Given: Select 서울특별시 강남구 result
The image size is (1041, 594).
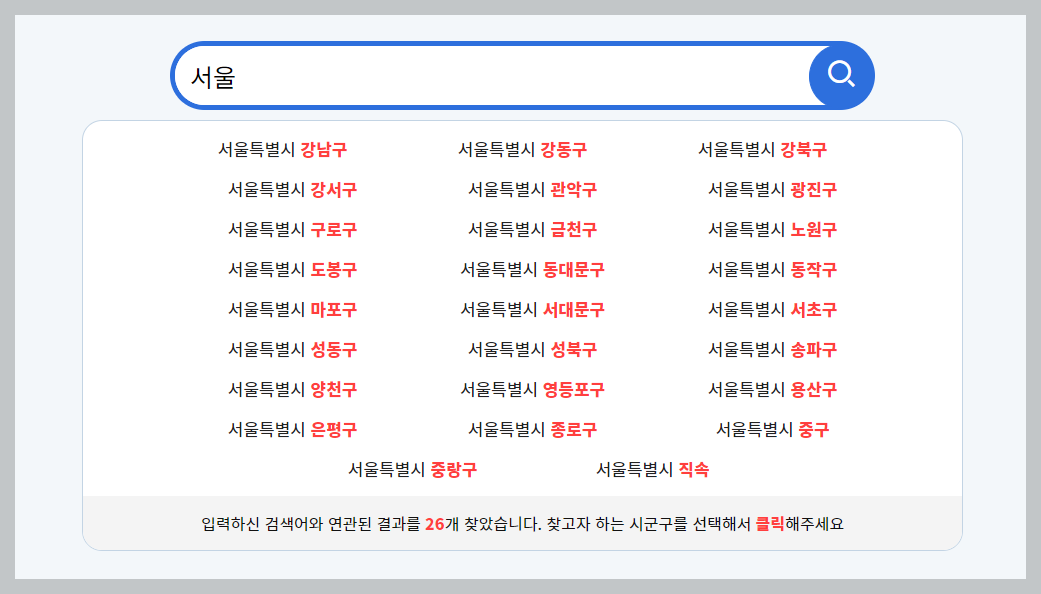Looking at the screenshot, I should pos(283,149).
